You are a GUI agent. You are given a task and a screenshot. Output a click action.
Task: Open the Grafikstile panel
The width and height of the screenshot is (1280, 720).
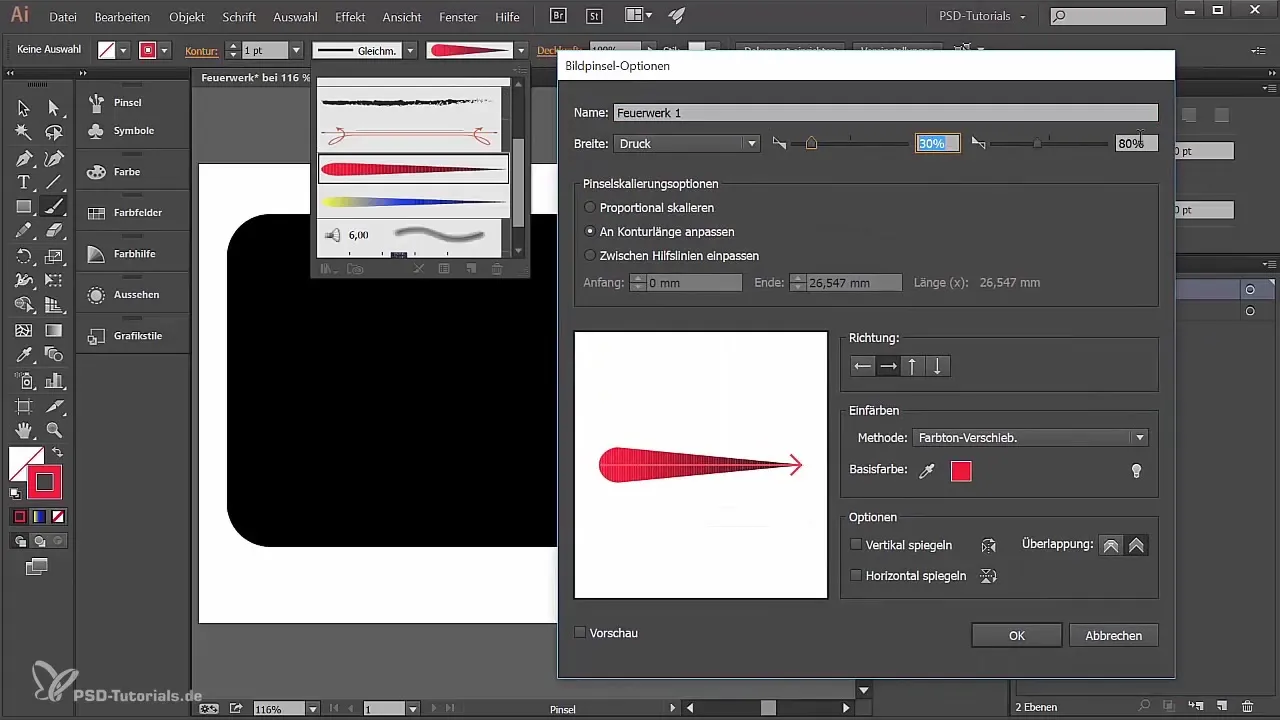137,336
